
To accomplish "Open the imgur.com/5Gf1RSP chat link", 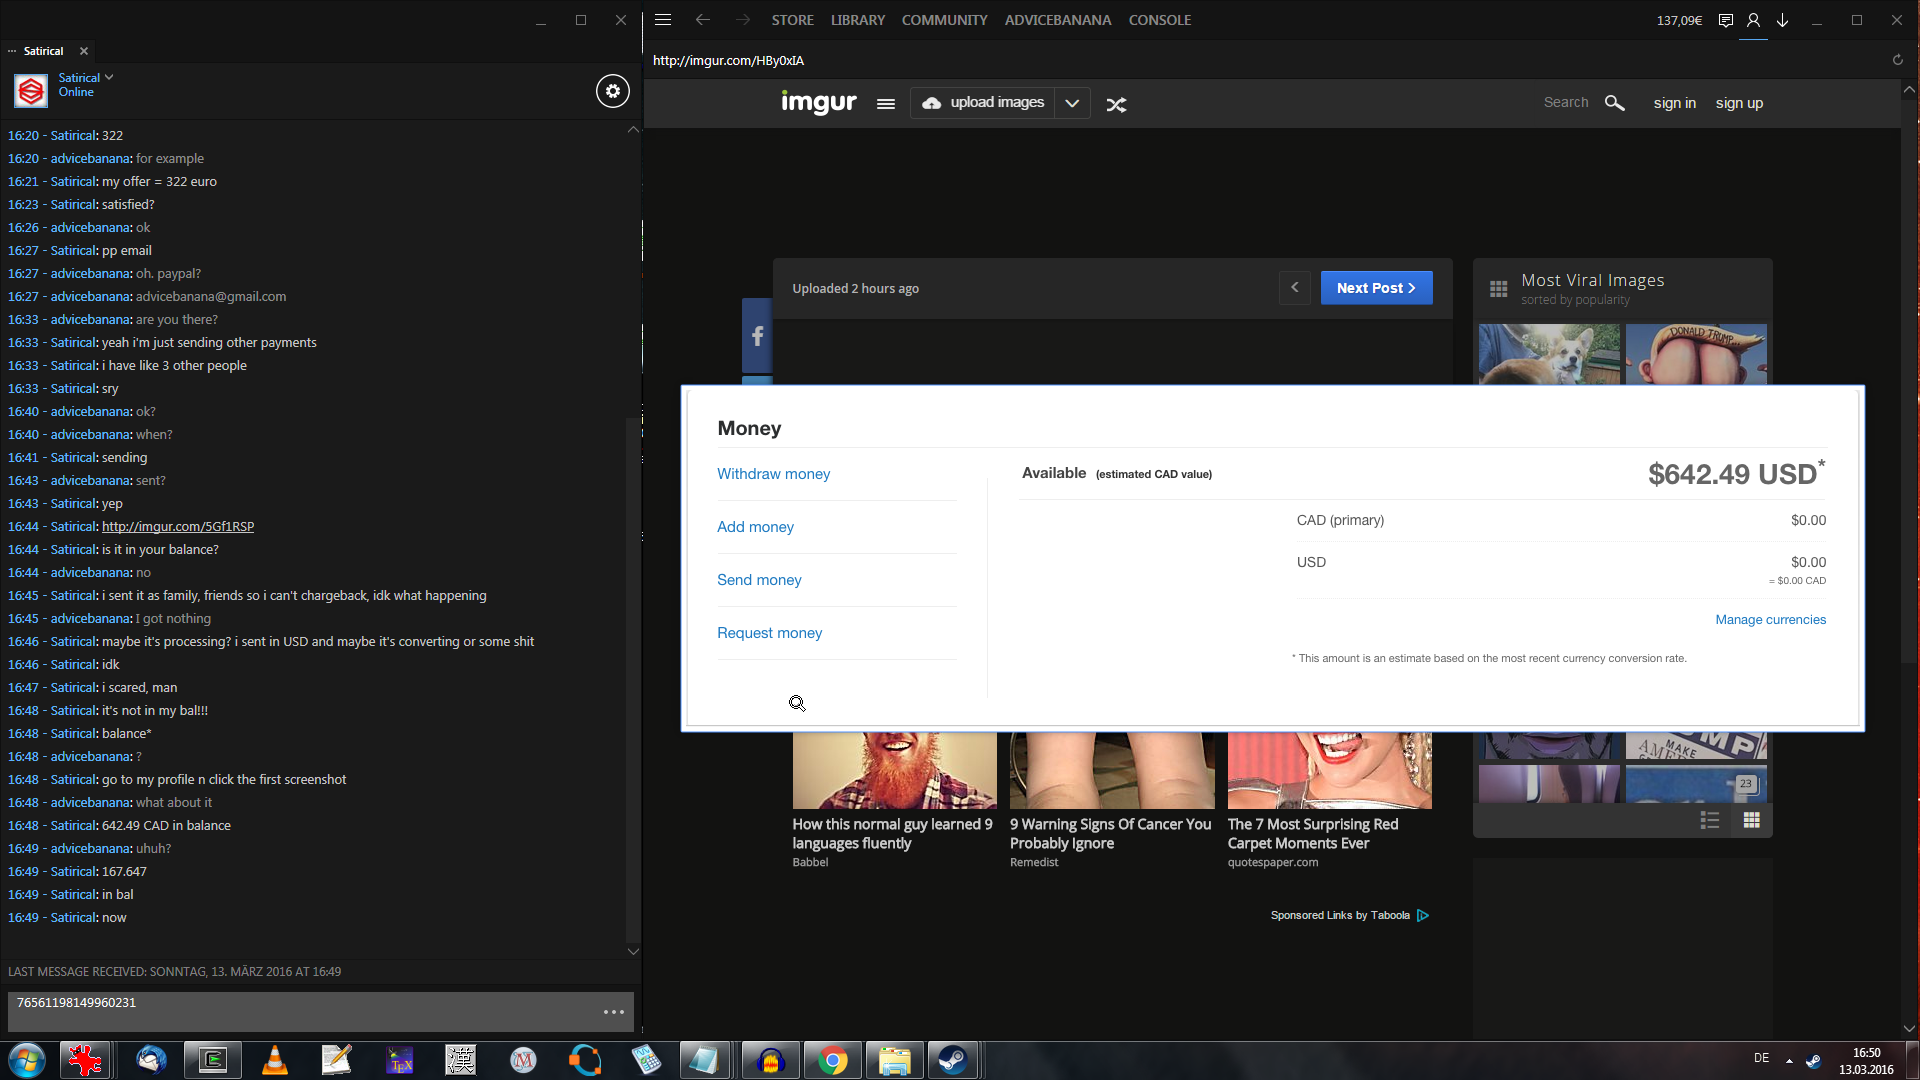I will 178,526.
